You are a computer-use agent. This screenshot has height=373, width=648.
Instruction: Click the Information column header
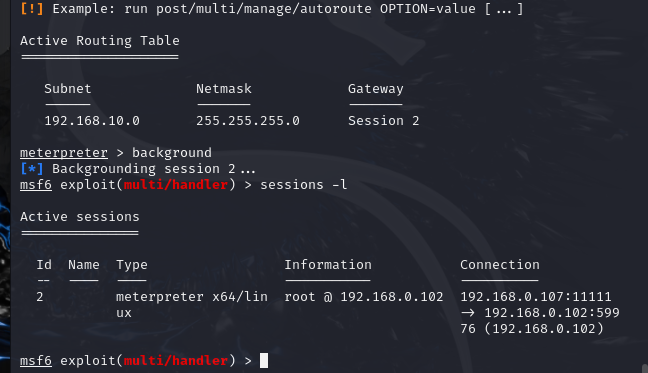[328, 265]
